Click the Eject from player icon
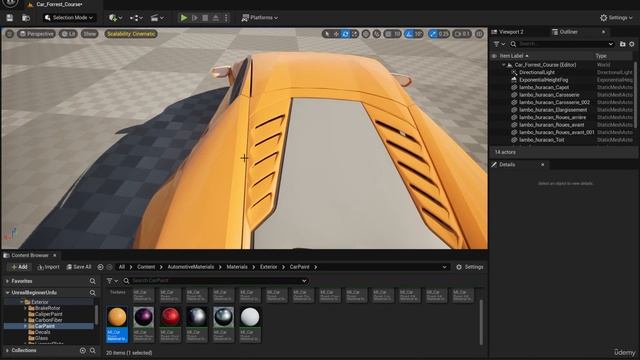 coord(216,18)
